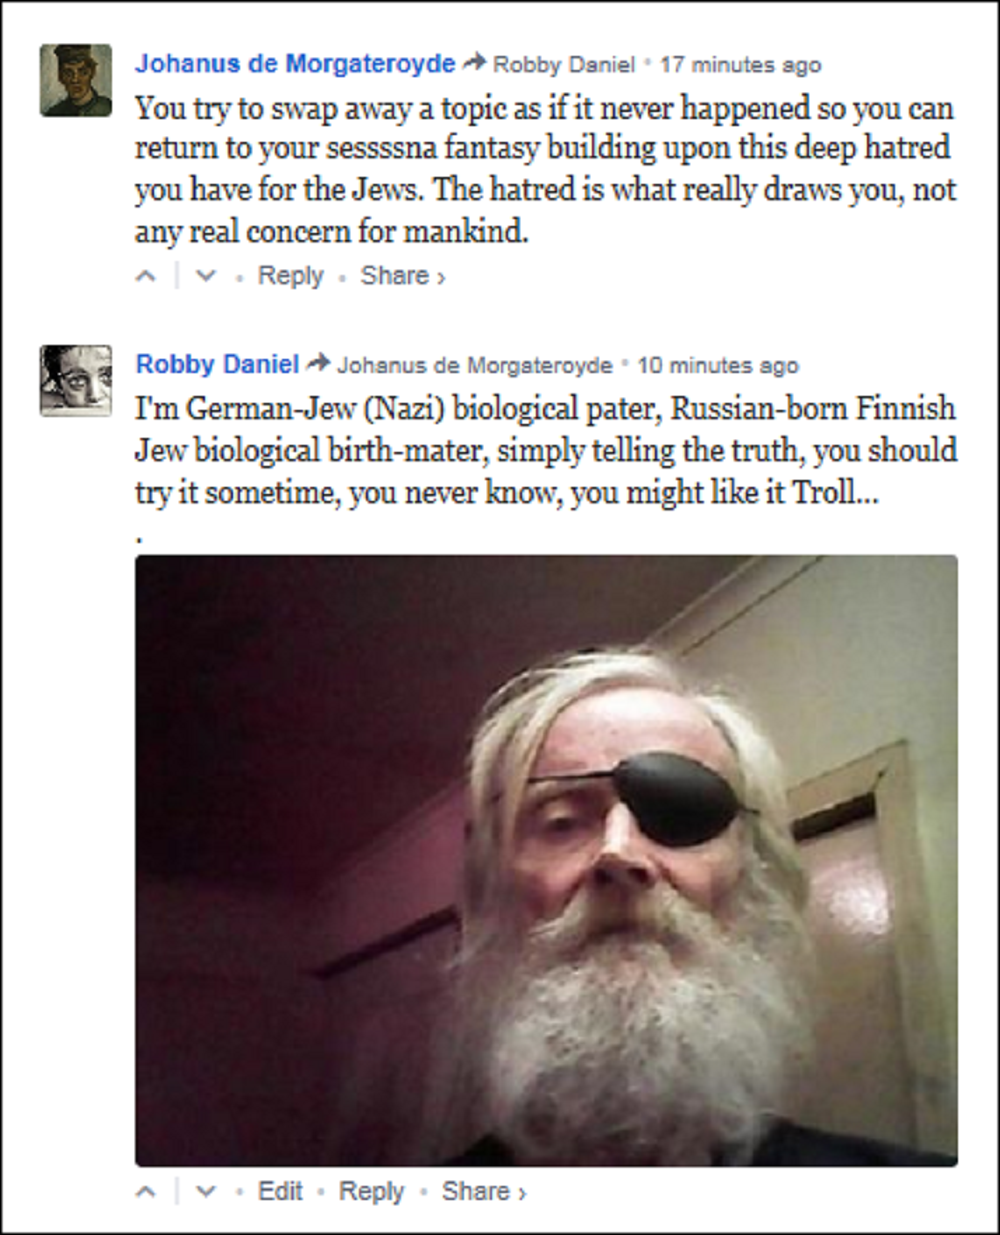Reply to Robby Daniel's comment
The height and width of the screenshot is (1235, 1000).
(371, 1191)
